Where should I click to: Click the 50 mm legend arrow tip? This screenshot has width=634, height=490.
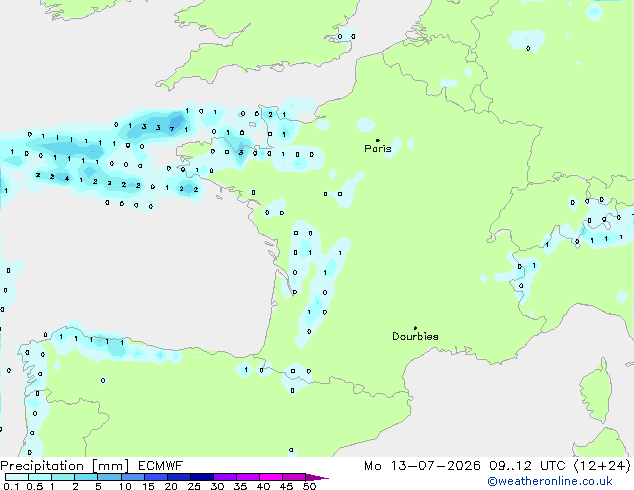pos(317,478)
